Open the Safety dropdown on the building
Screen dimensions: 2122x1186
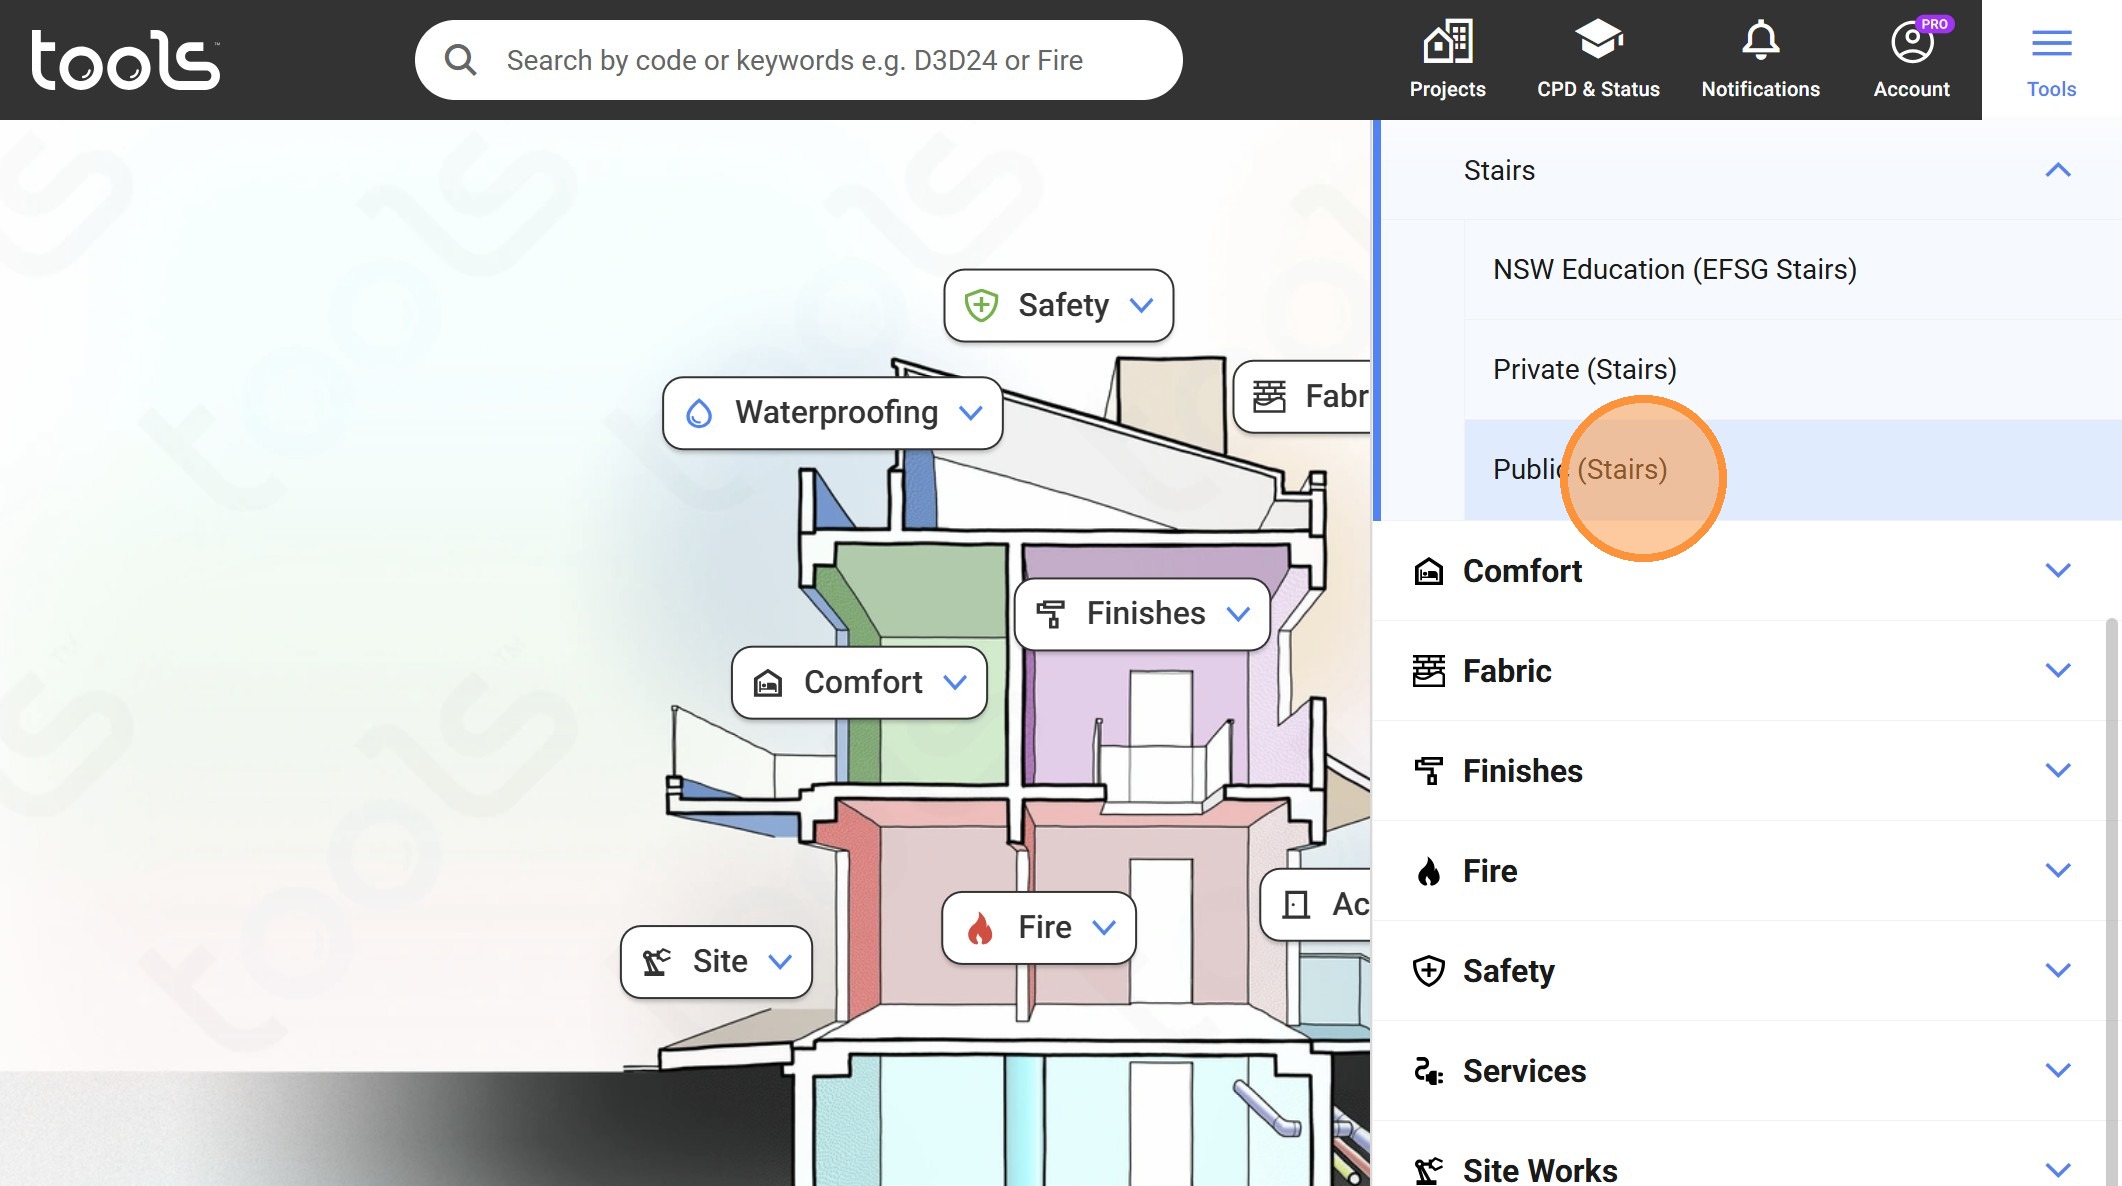pyautogui.click(x=1059, y=305)
